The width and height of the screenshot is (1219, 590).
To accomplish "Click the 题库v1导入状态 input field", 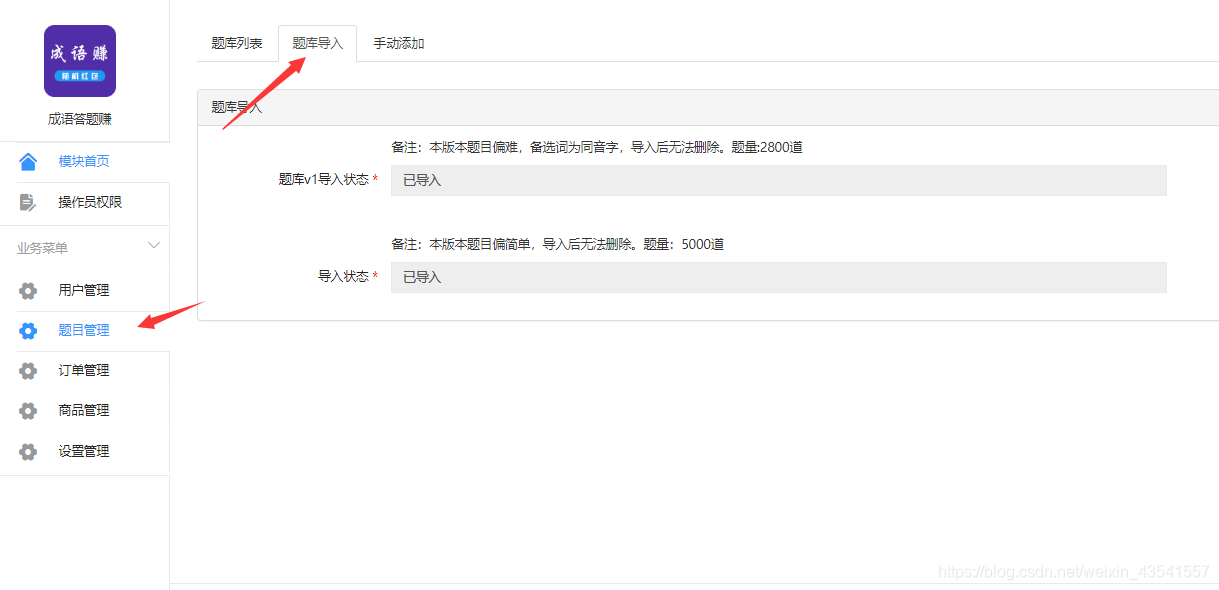I will (778, 180).
